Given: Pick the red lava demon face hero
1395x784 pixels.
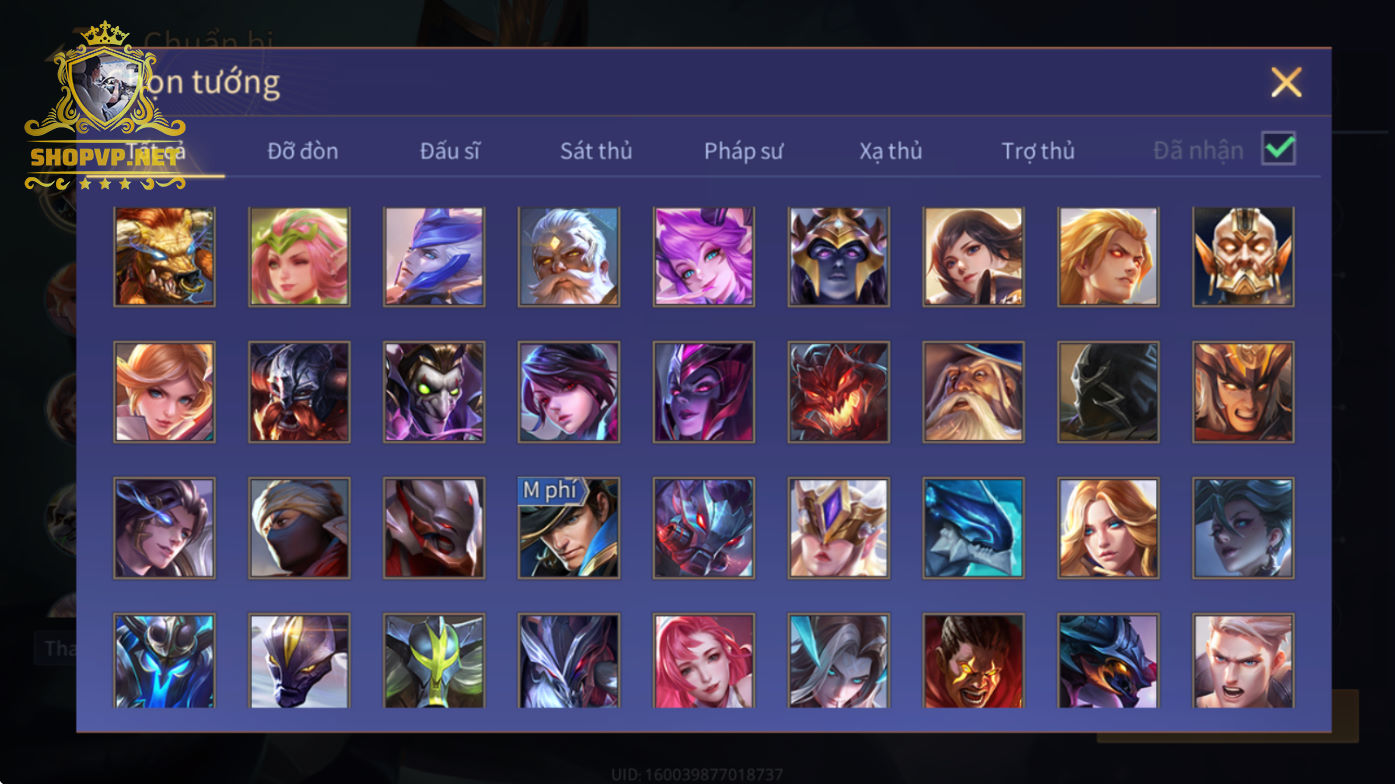Looking at the screenshot, I should pos(838,392).
